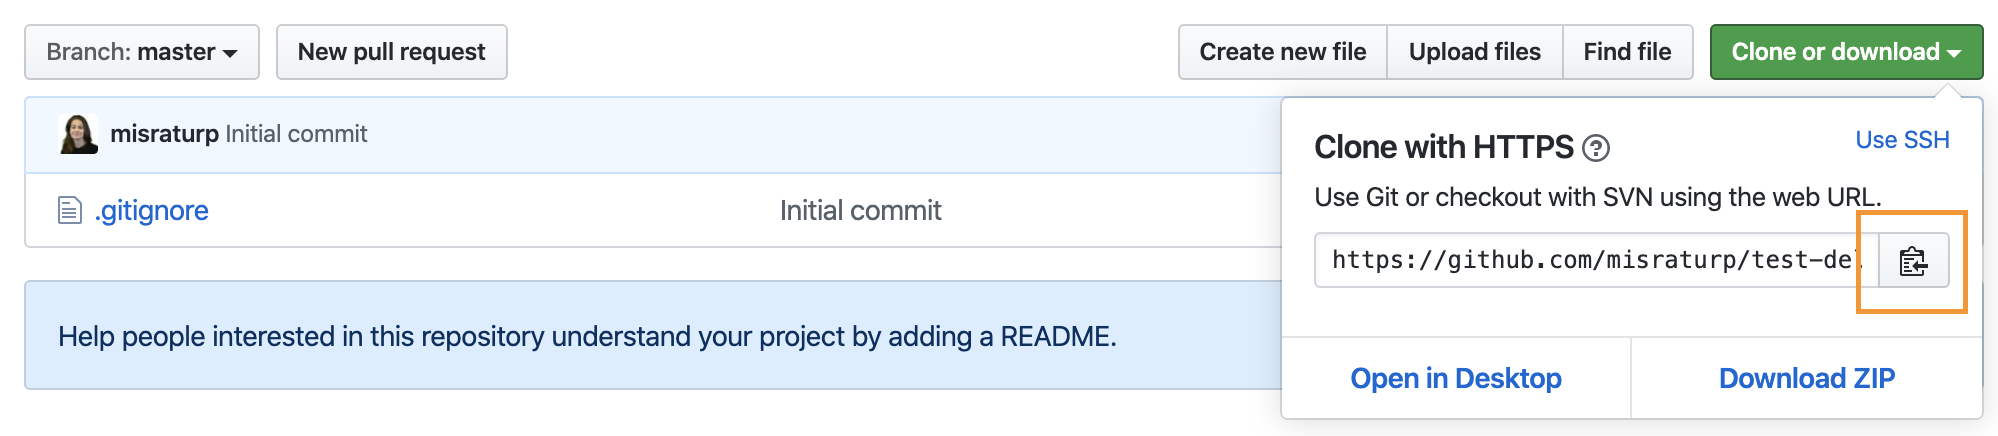Visit the misraturp username link
This screenshot has height=436, width=1998.
(164, 134)
